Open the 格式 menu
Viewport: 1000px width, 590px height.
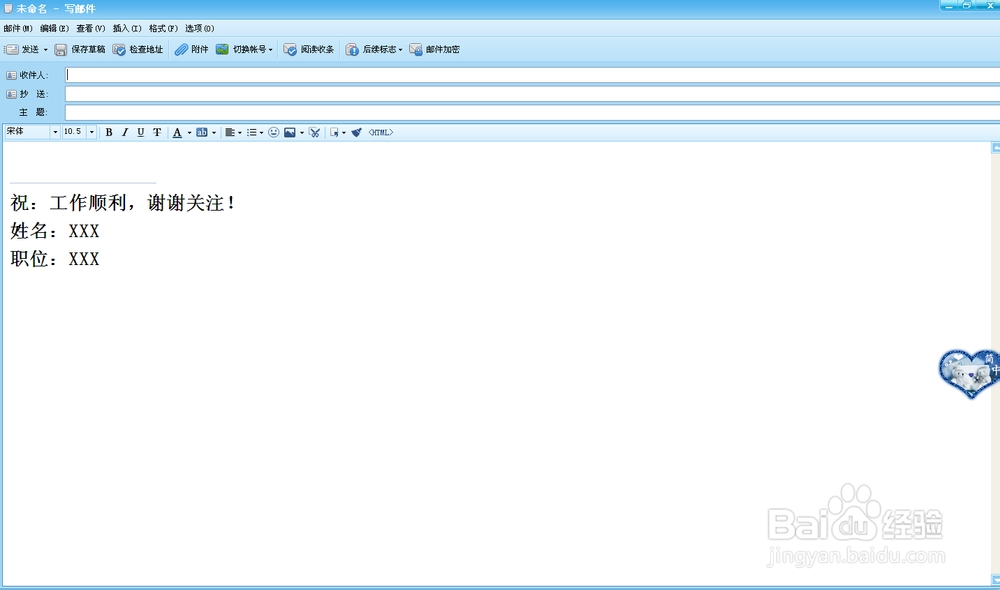[x=162, y=28]
